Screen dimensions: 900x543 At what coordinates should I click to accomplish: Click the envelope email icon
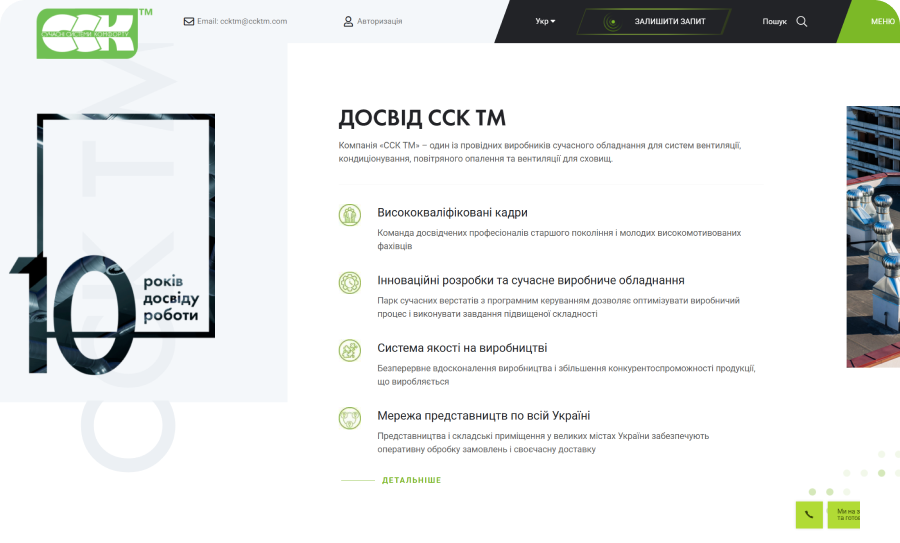coord(188,21)
